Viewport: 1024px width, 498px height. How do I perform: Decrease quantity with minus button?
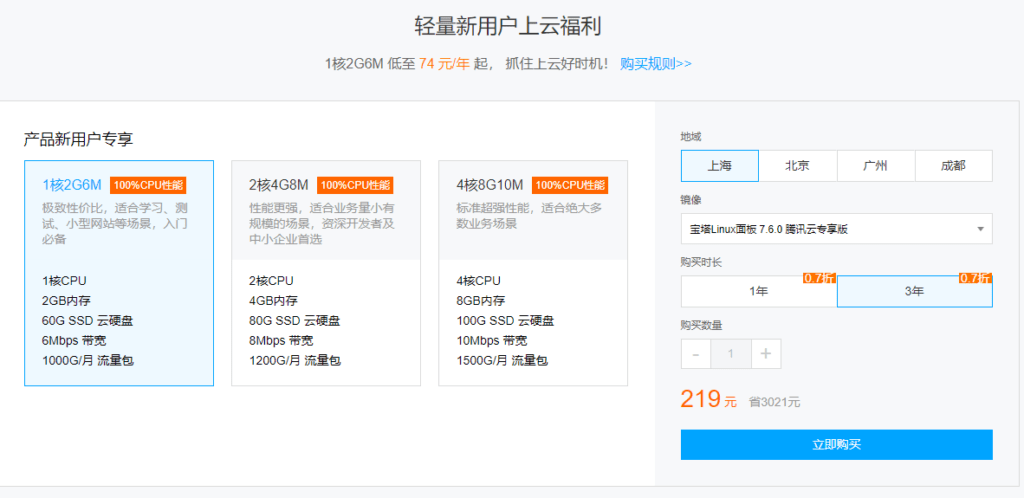[x=696, y=353]
